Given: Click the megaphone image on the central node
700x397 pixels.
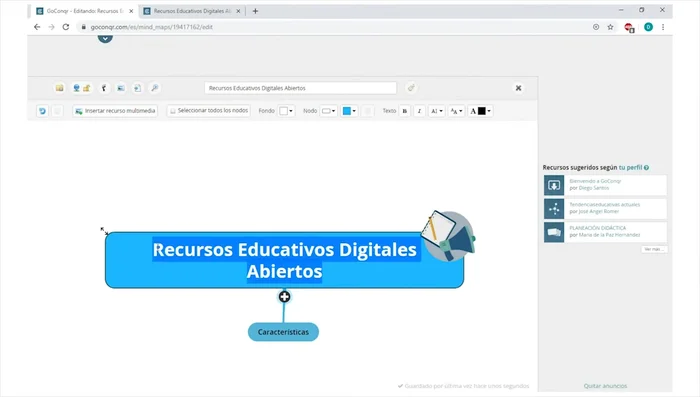Looking at the screenshot, I should 448,236.
